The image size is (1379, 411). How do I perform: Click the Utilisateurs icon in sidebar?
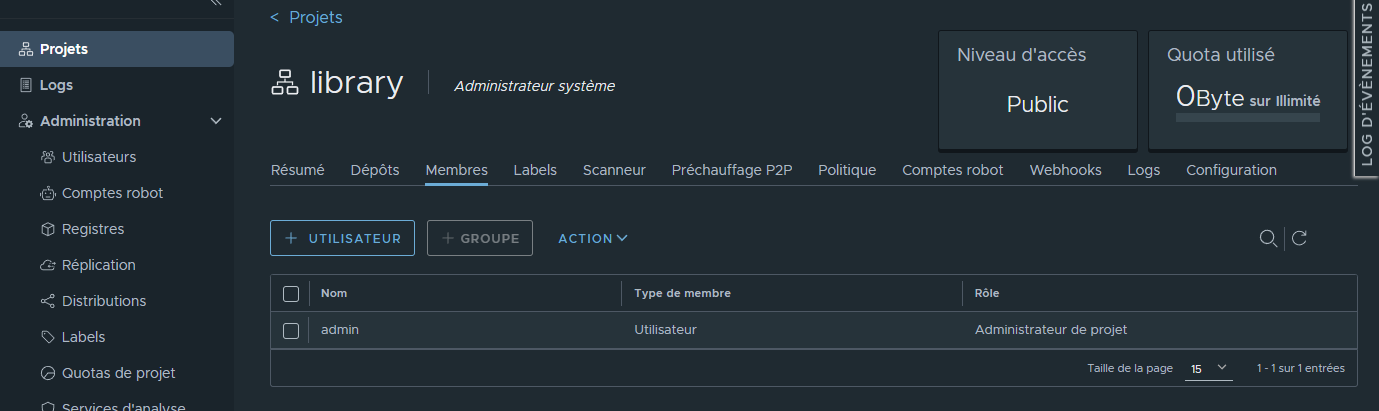click(47, 157)
